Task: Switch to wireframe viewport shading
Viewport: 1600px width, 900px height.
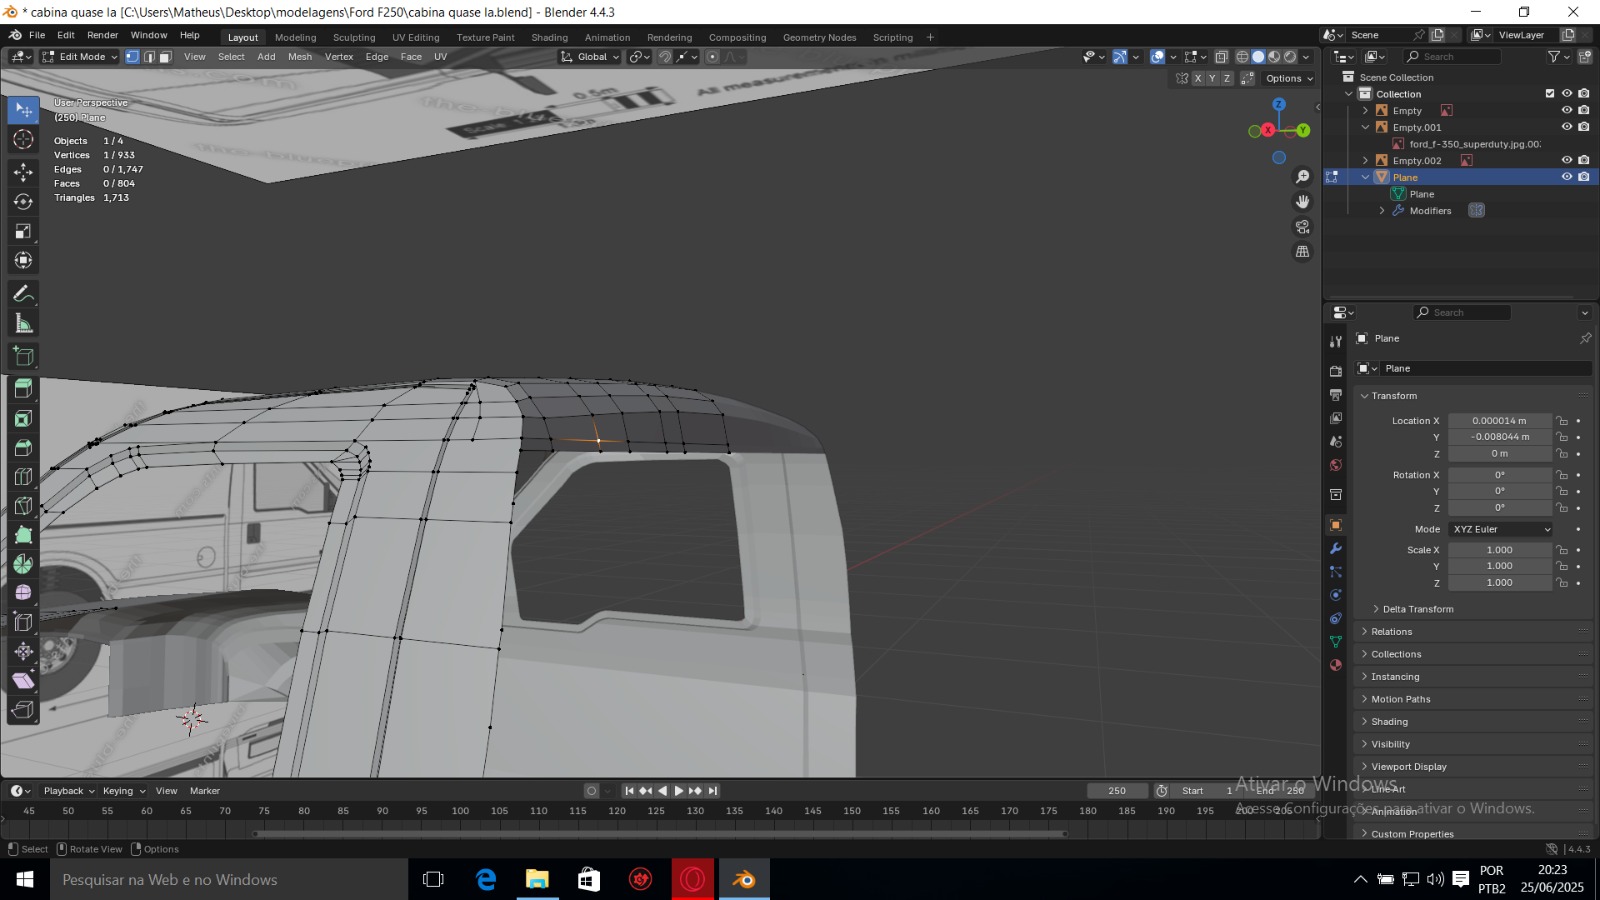Action: point(1242,57)
